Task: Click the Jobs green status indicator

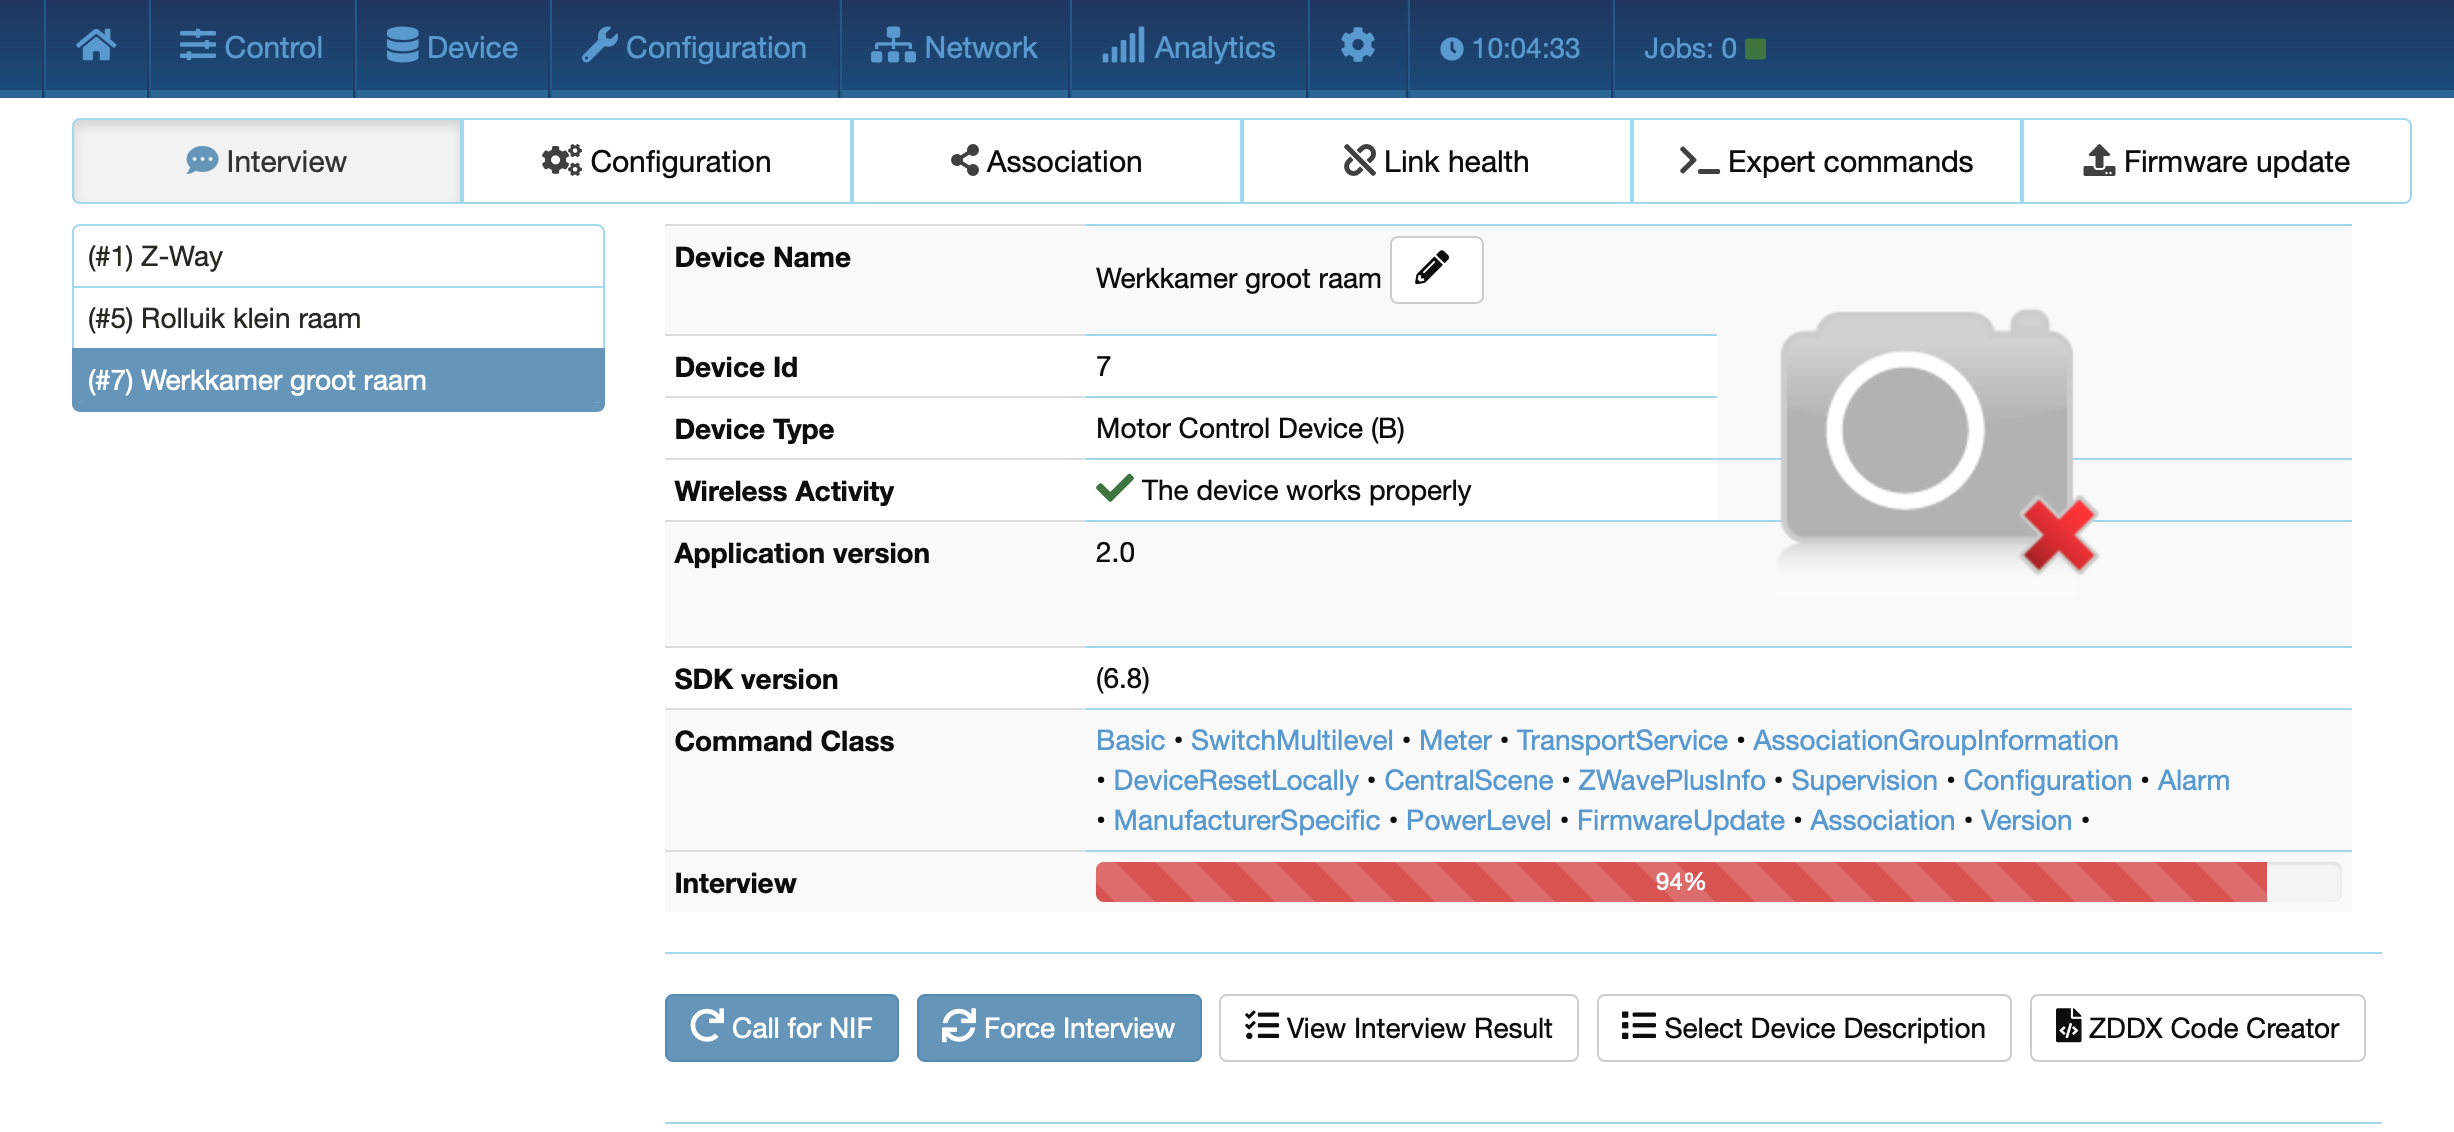Action: click(1755, 48)
